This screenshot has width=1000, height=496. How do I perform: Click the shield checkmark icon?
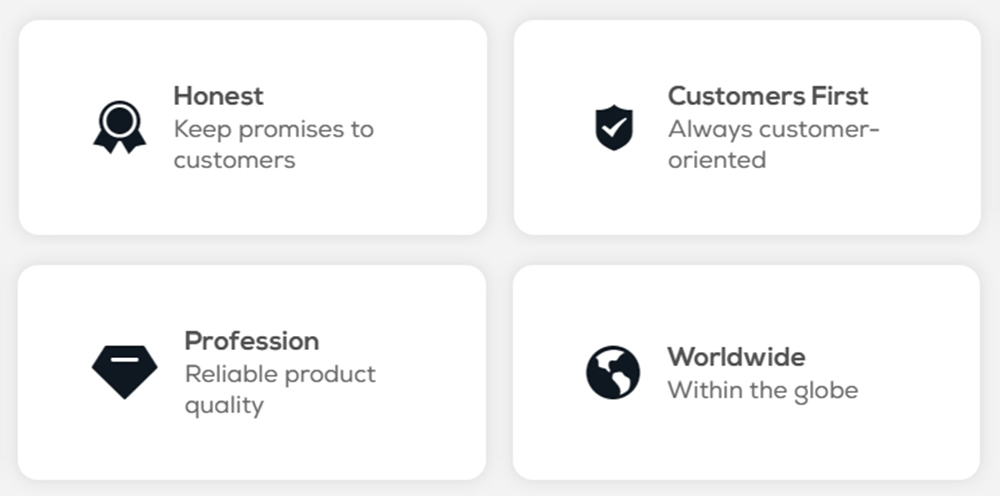click(614, 128)
